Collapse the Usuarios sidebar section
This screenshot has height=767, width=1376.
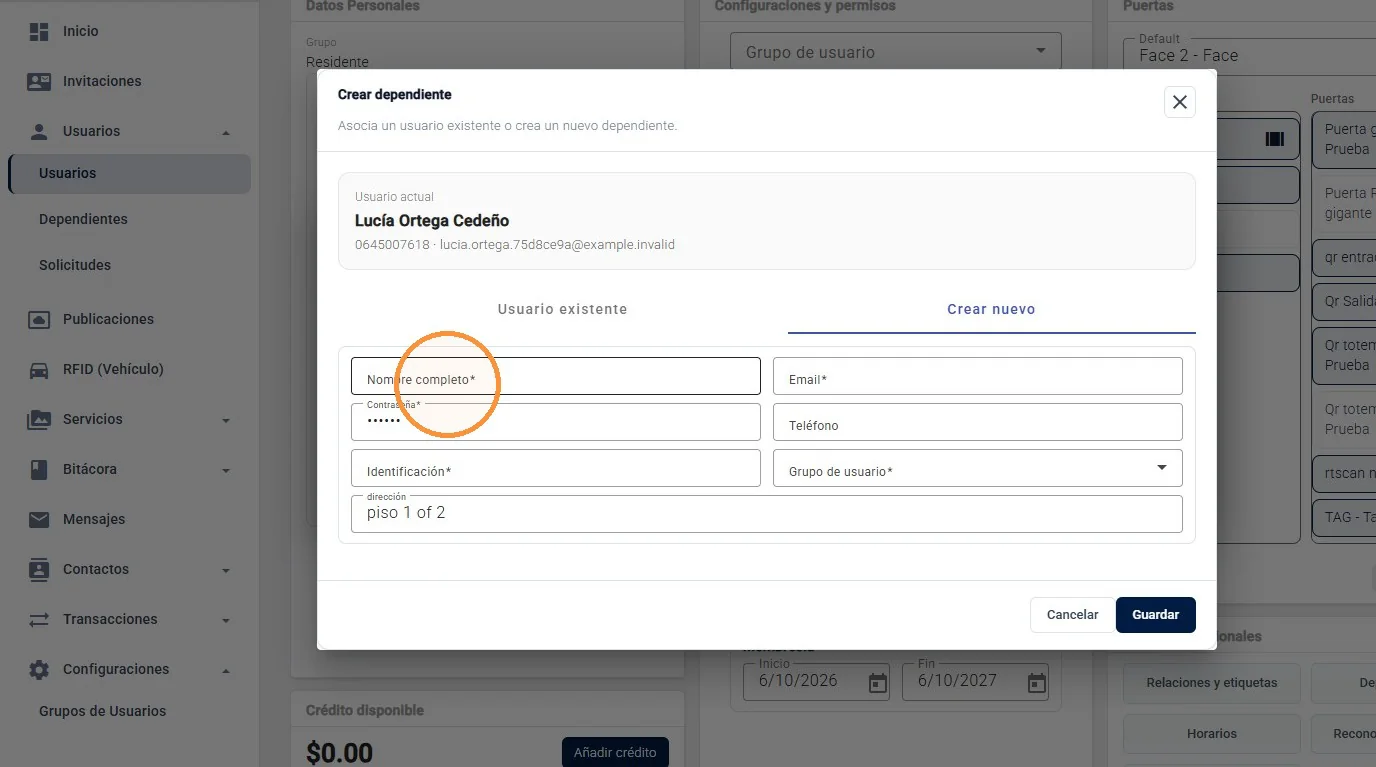click(x=226, y=132)
